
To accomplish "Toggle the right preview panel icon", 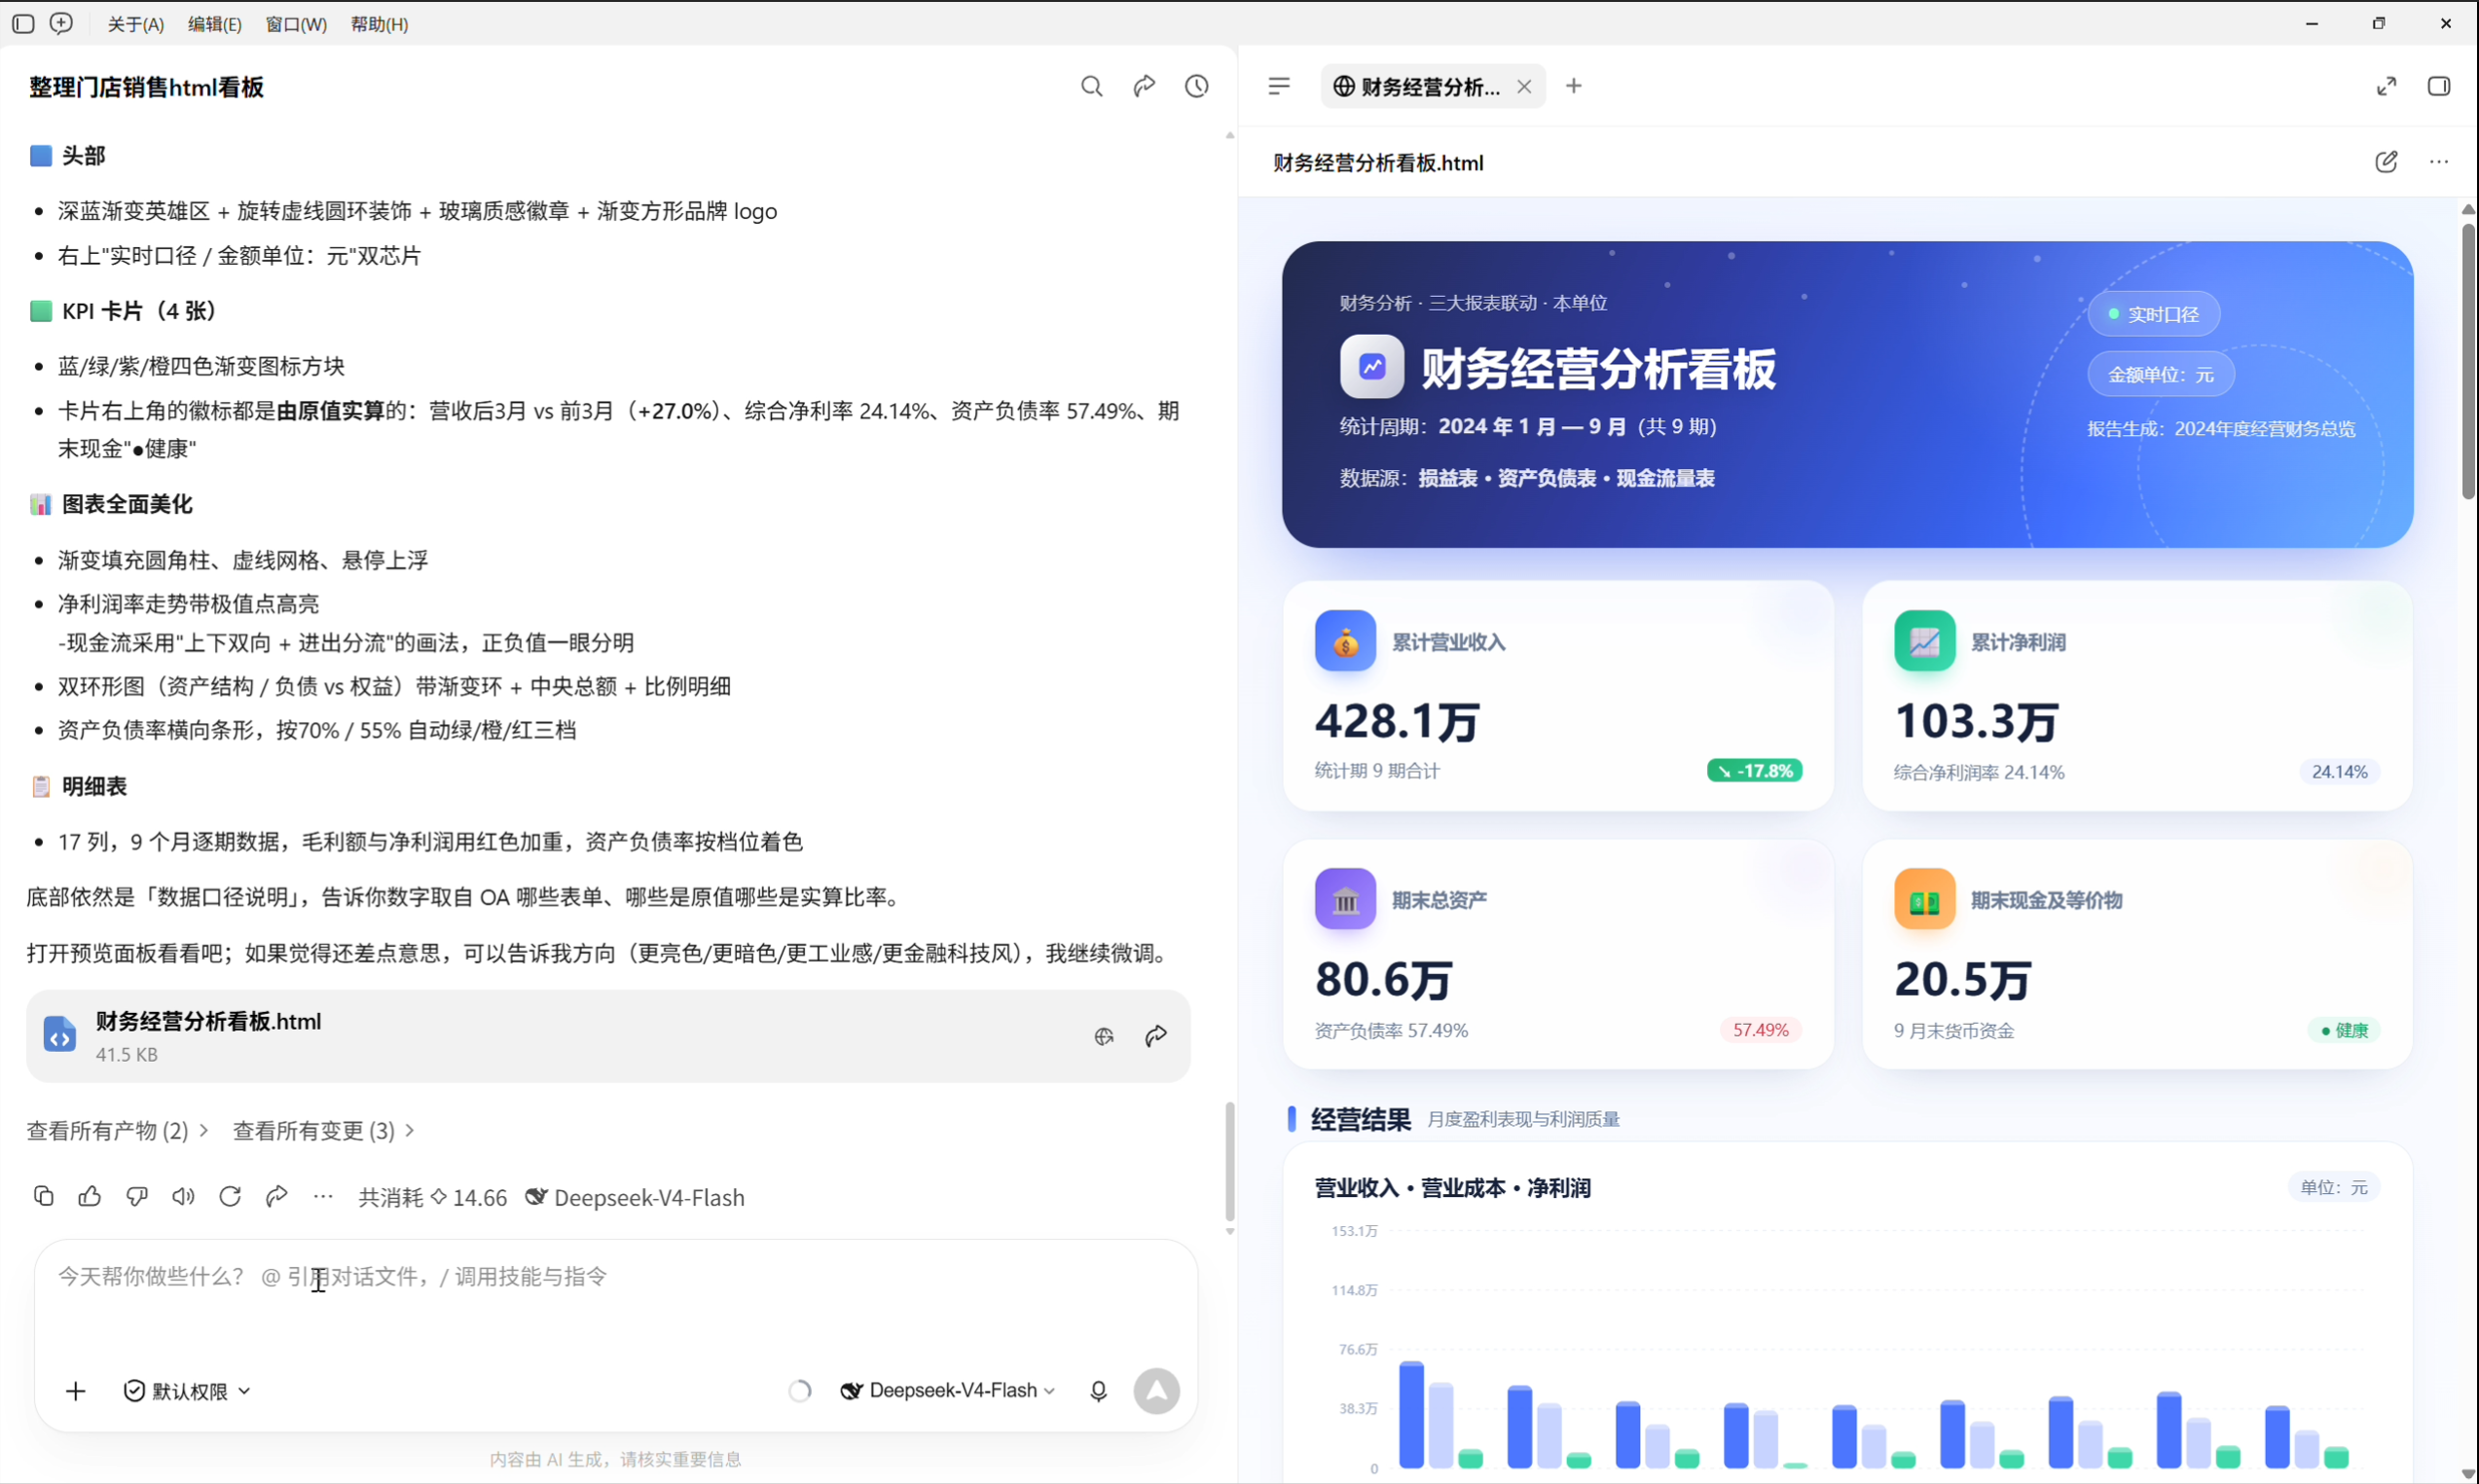I will click(2438, 86).
